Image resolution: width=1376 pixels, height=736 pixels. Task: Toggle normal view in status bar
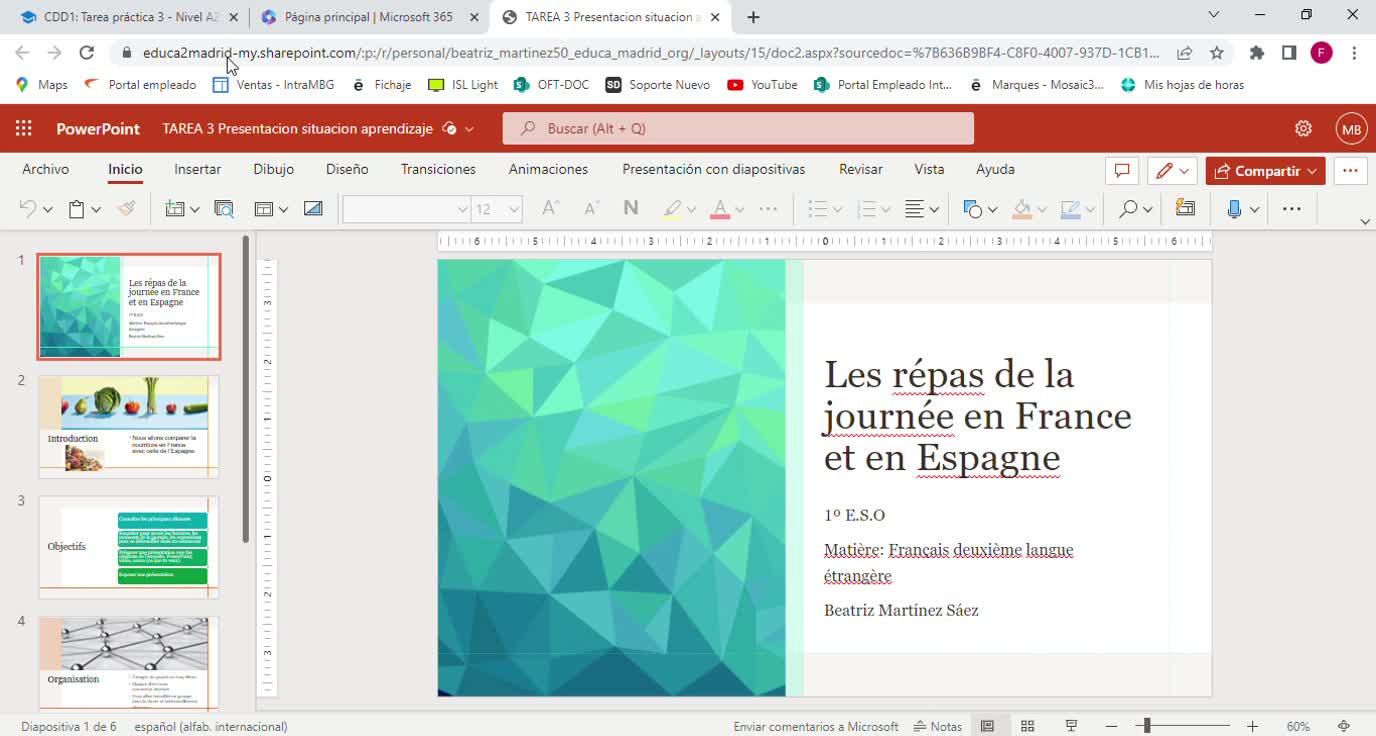(x=987, y=726)
